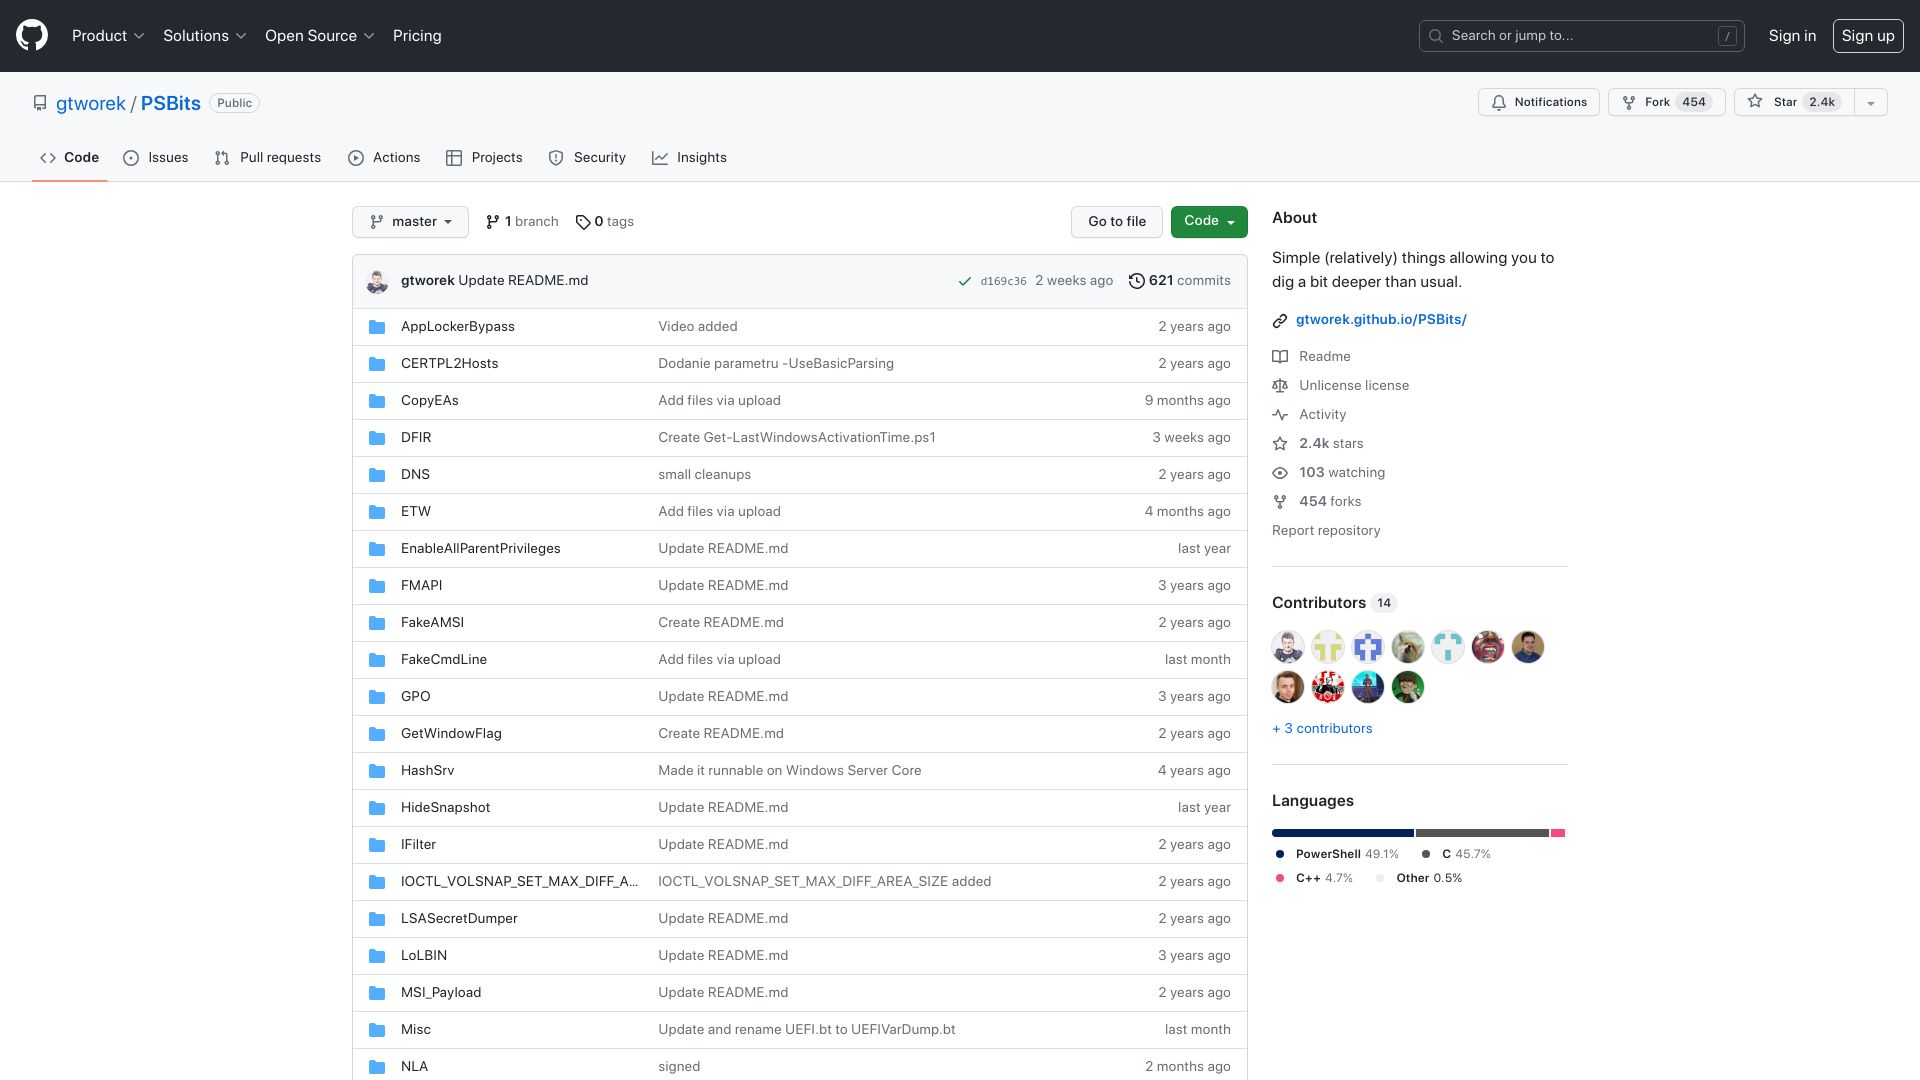The width and height of the screenshot is (1920, 1080).
Task: Switch to the Code tab
Action: tap(69, 158)
